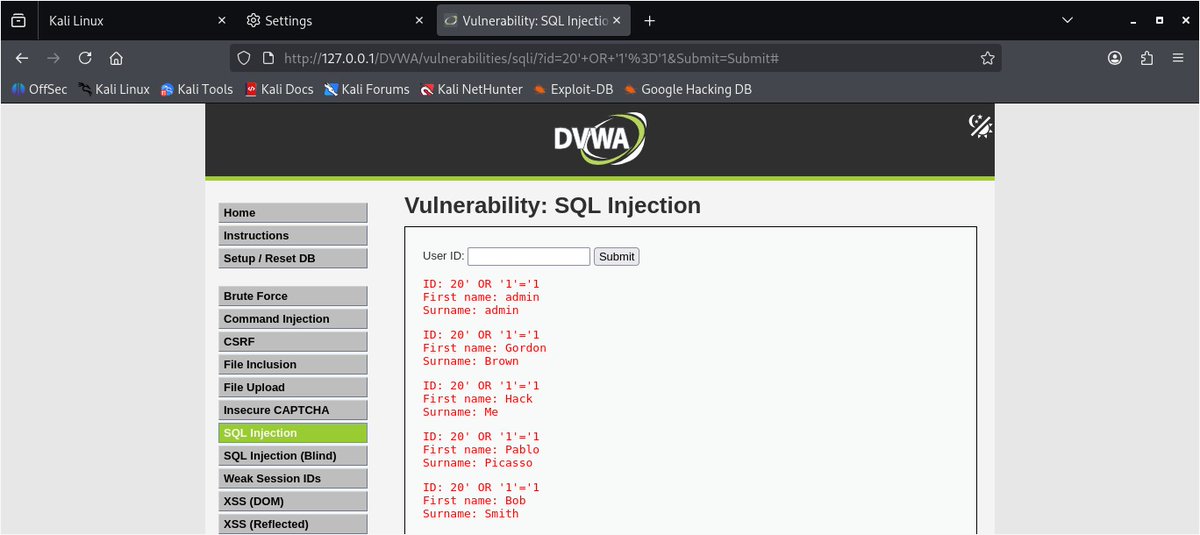Open the extensions puzzle icon
Image resolution: width=1200 pixels, height=535 pixels.
click(1146, 58)
